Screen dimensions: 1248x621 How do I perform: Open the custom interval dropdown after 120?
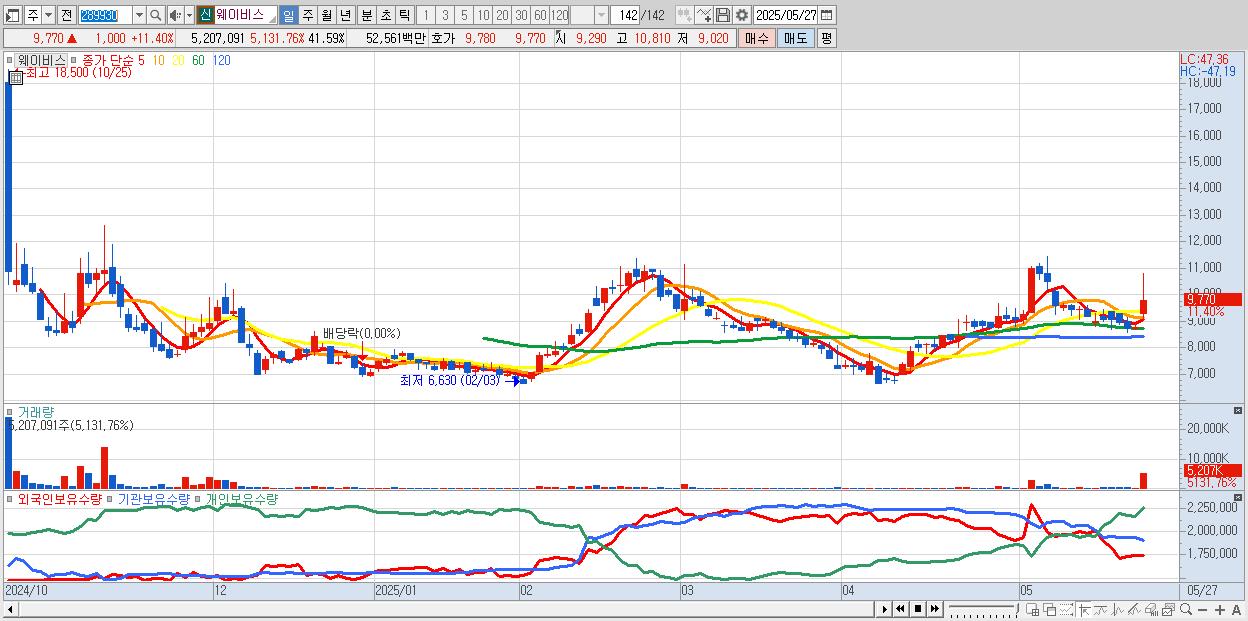pyautogui.click(x=601, y=15)
